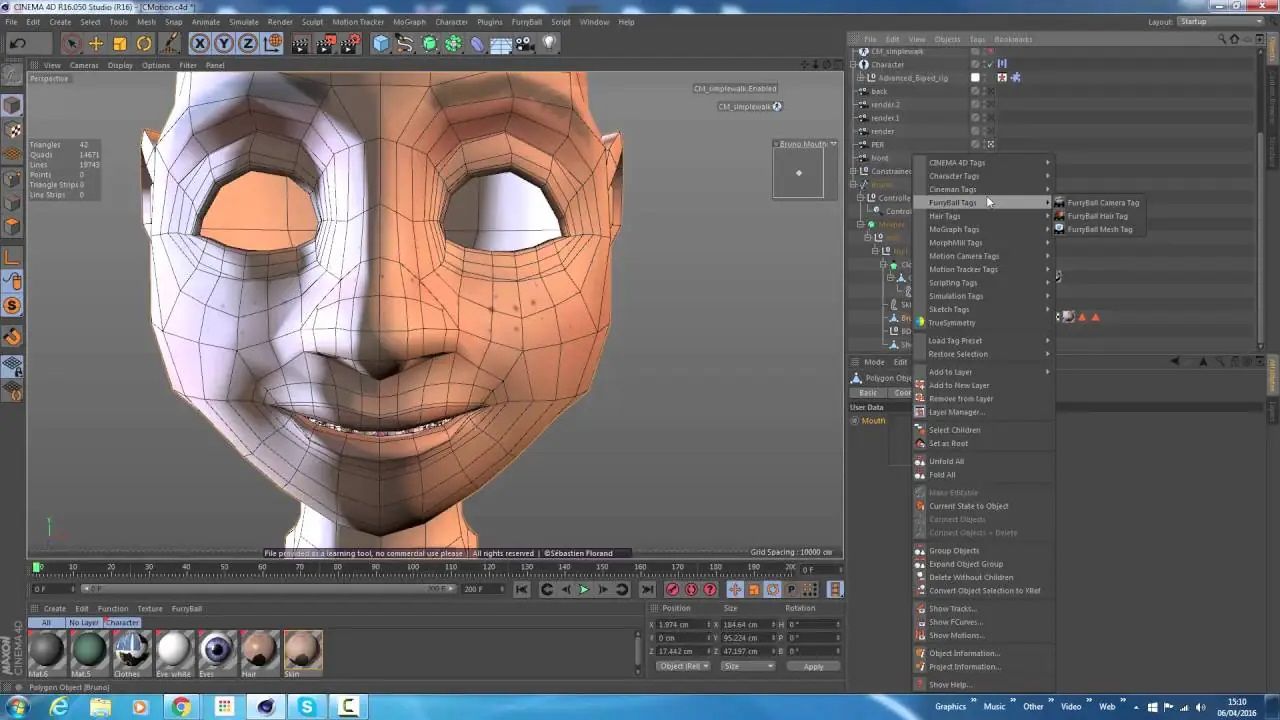
Task: Select Layer Manager from the context menu
Action: pyautogui.click(x=957, y=412)
